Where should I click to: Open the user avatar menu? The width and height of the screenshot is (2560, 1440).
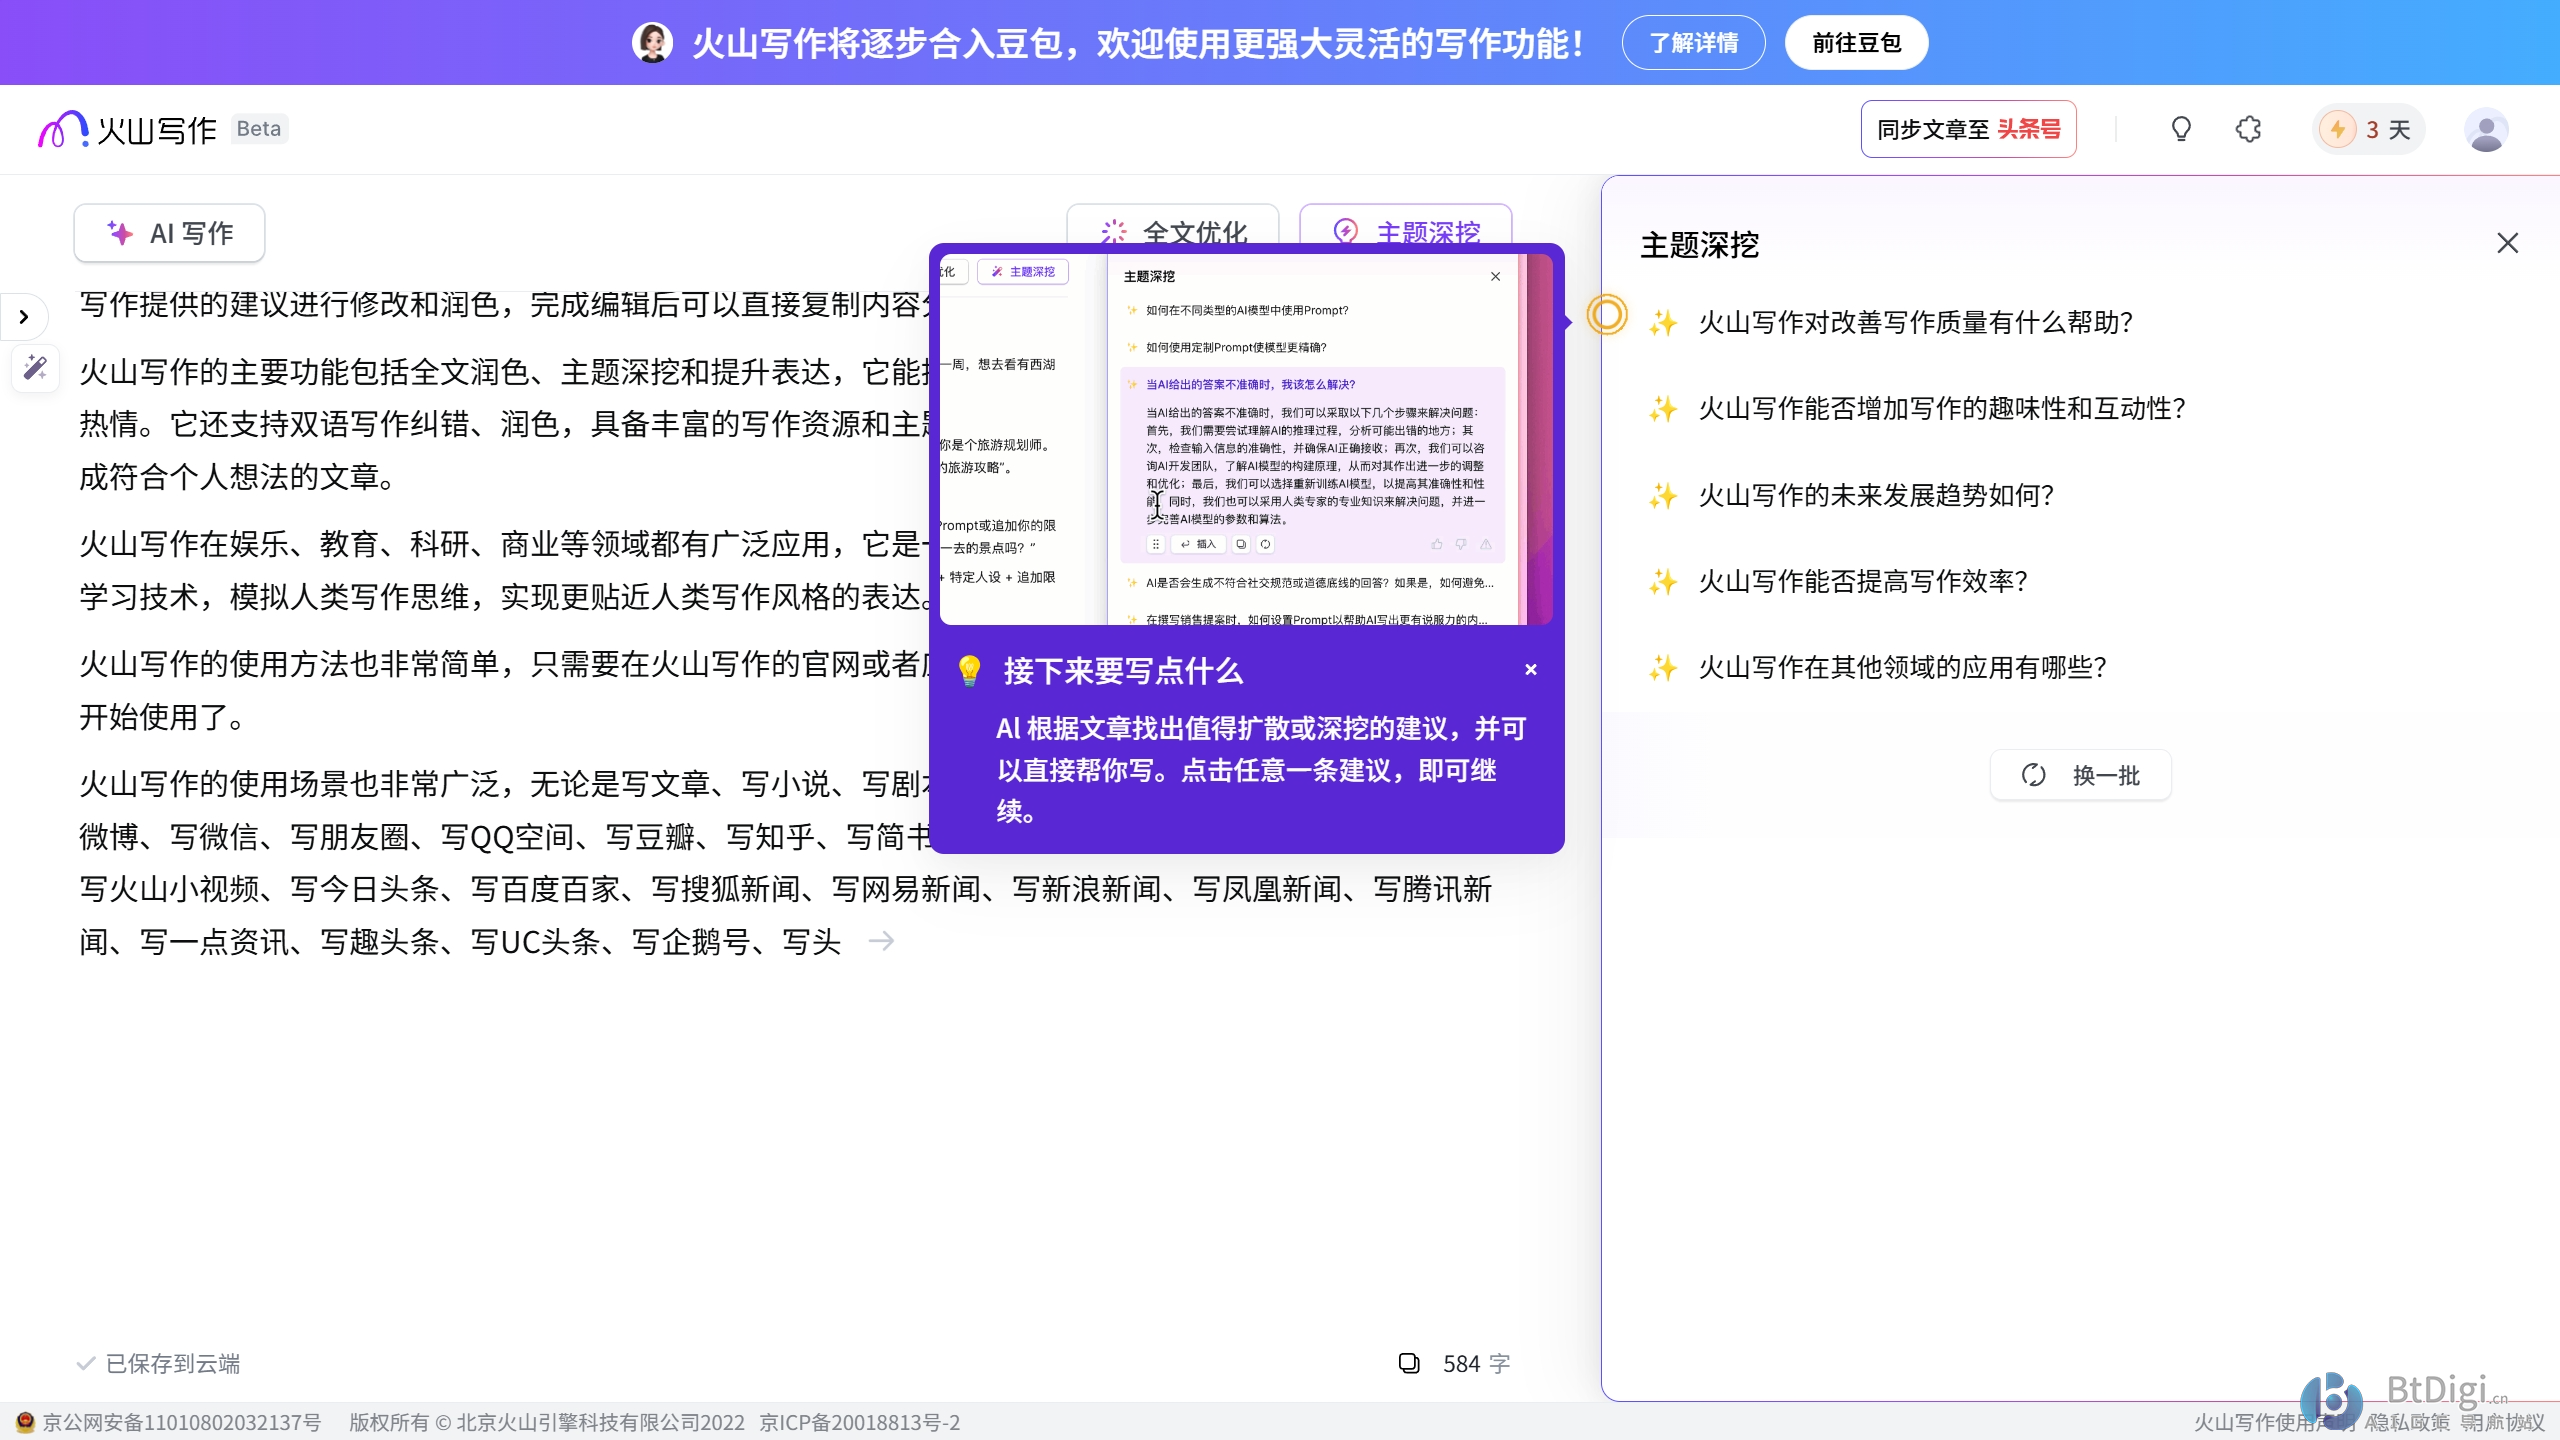(x=2486, y=130)
